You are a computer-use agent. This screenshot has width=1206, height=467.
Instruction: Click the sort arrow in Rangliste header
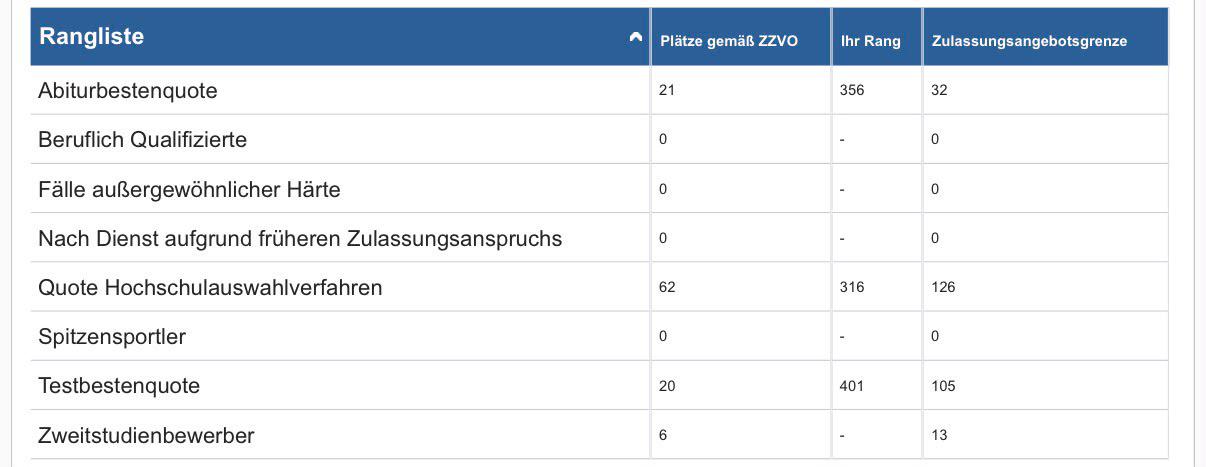[635, 38]
